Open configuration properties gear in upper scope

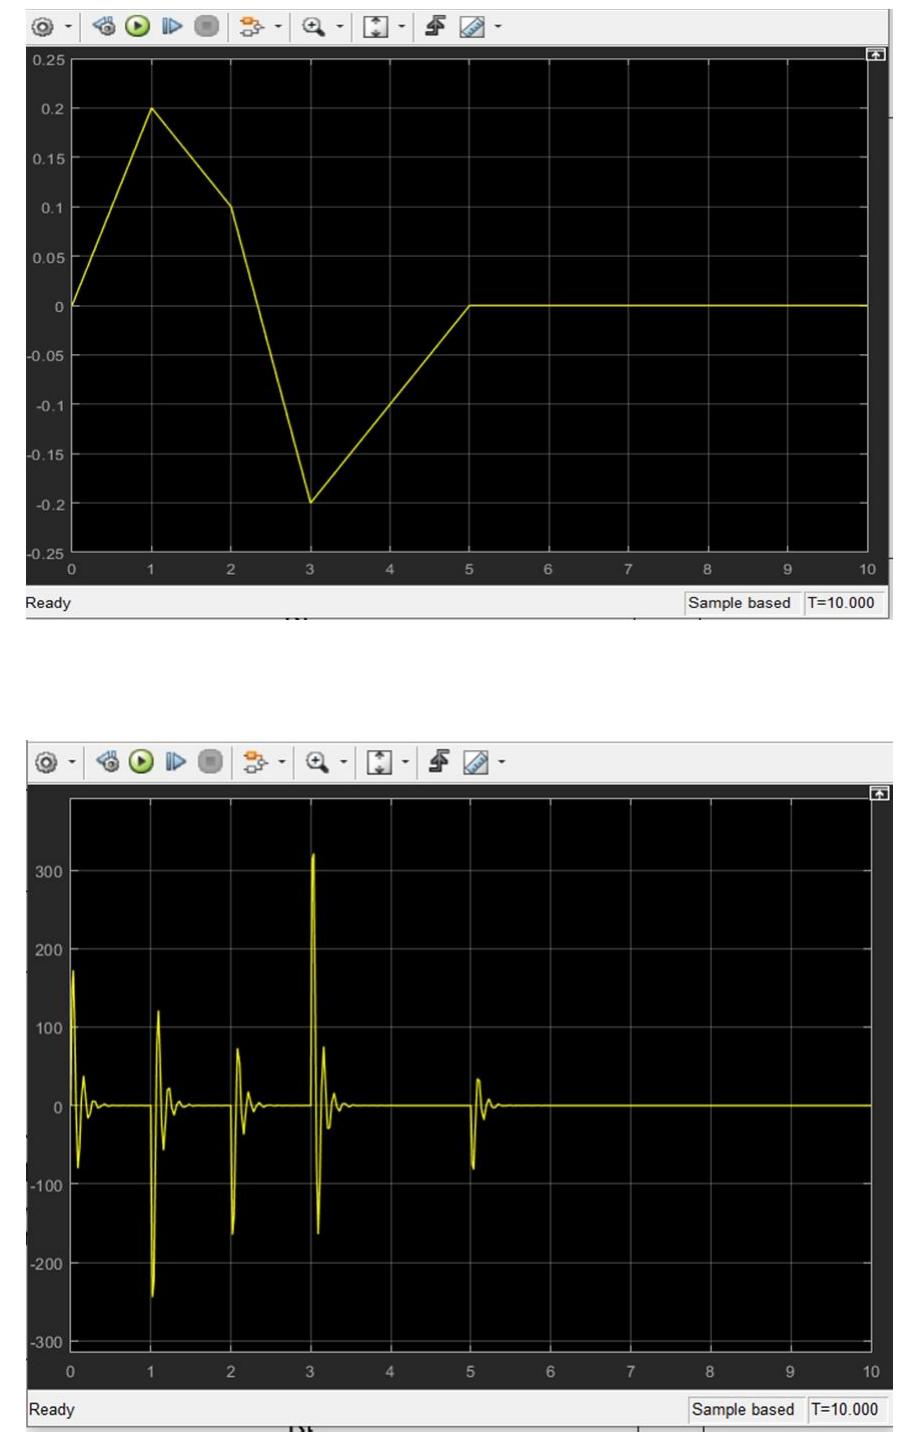[42, 27]
